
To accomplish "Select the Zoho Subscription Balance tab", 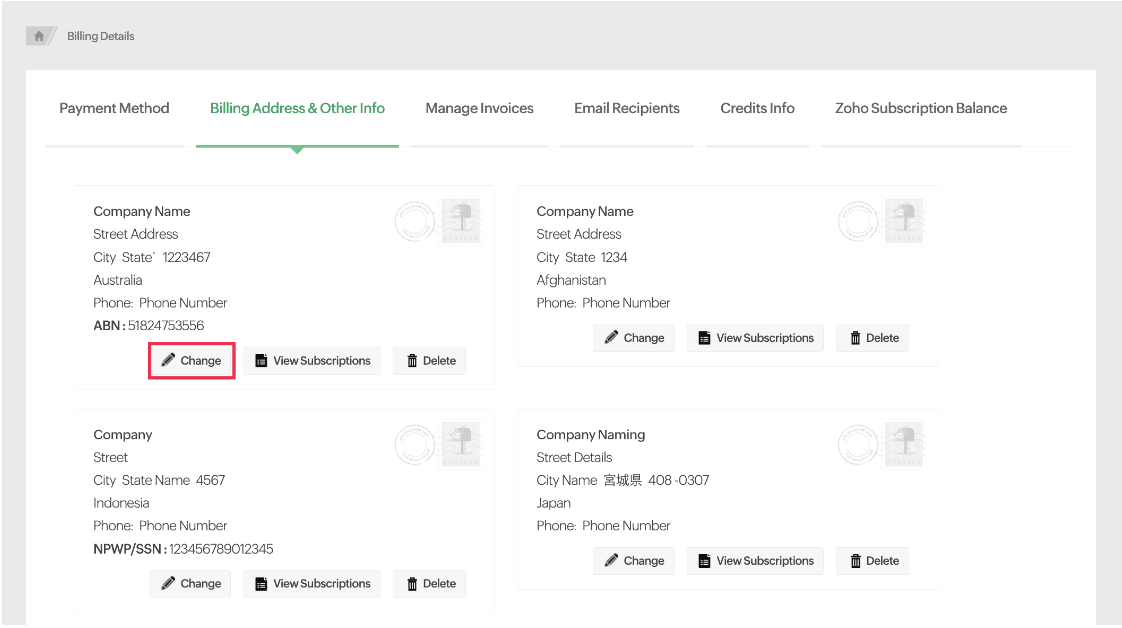I will coord(920,108).
